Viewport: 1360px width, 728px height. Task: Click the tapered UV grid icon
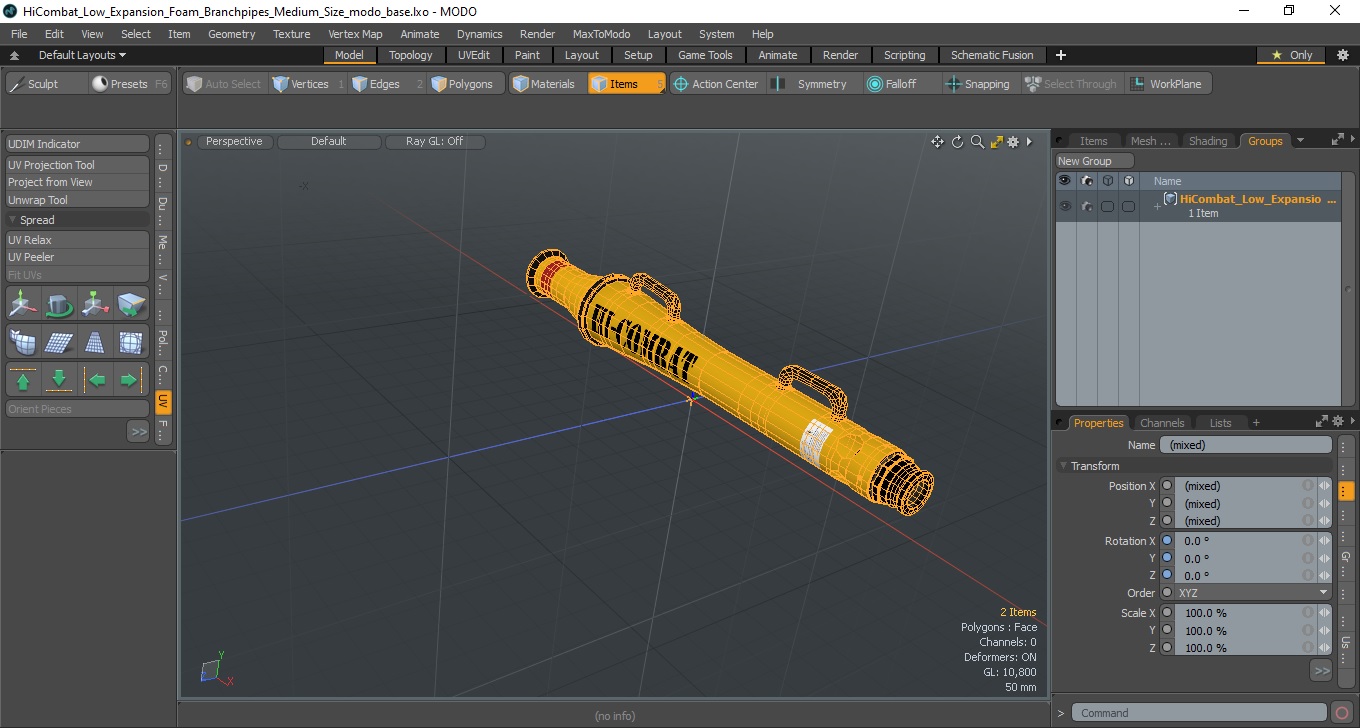pyautogui.click(x=95, y=342)
